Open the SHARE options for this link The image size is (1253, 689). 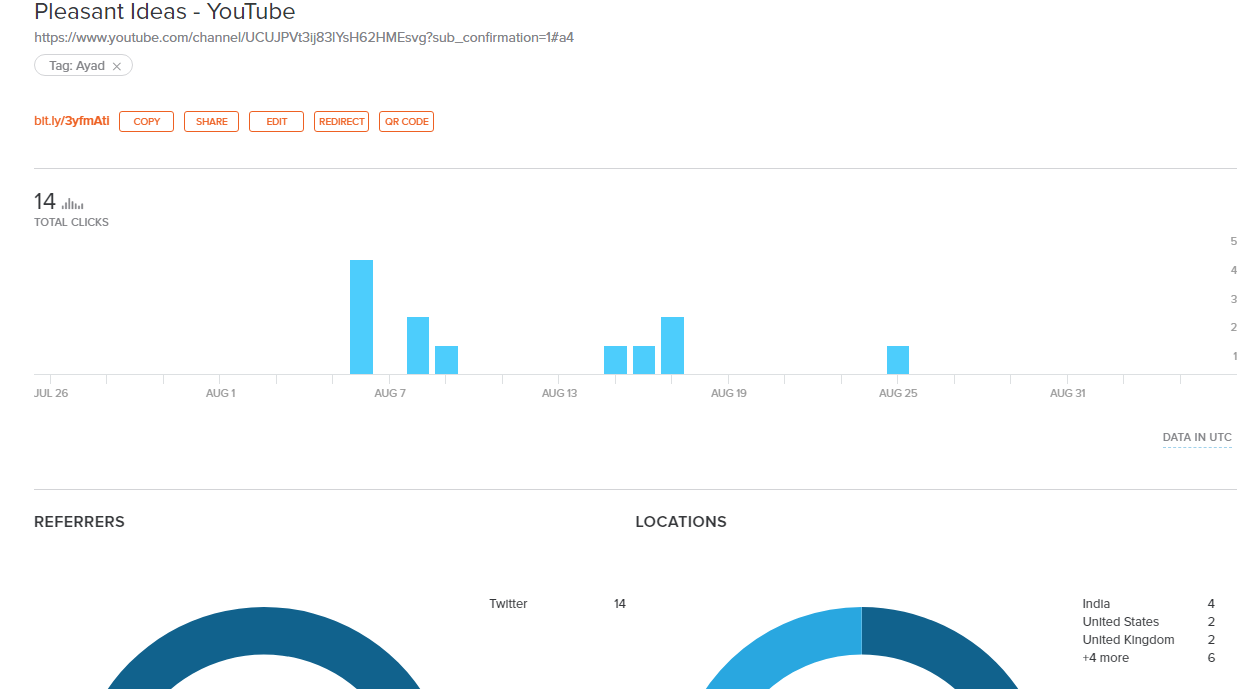211,122
